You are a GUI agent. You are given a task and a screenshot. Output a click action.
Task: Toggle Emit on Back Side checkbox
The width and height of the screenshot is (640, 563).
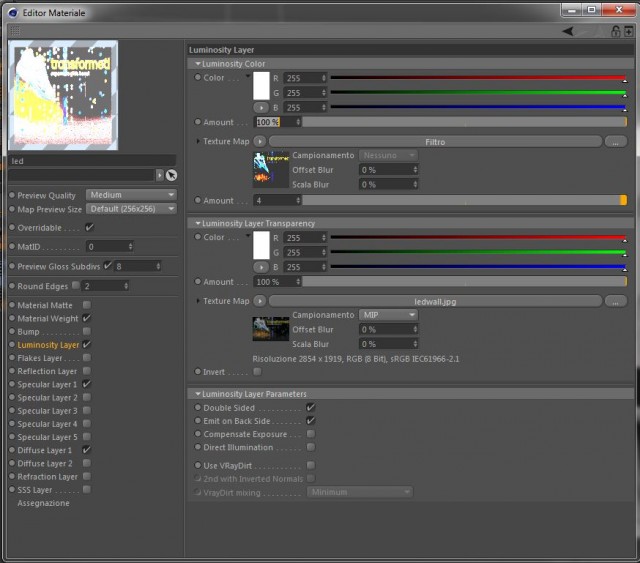coord(311,421)
